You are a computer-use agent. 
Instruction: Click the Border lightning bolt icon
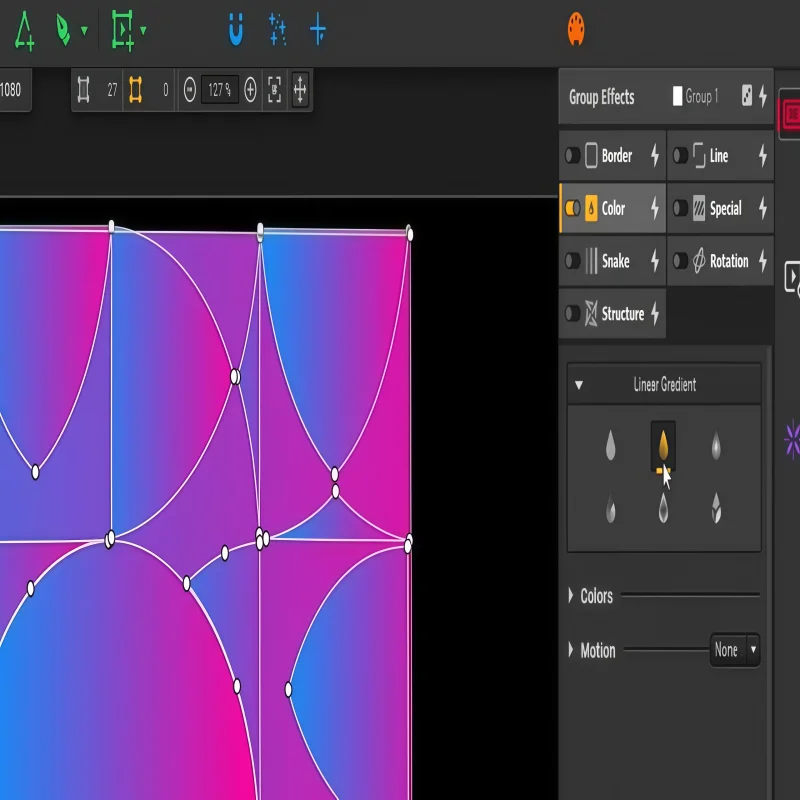[x=655, y=156]
